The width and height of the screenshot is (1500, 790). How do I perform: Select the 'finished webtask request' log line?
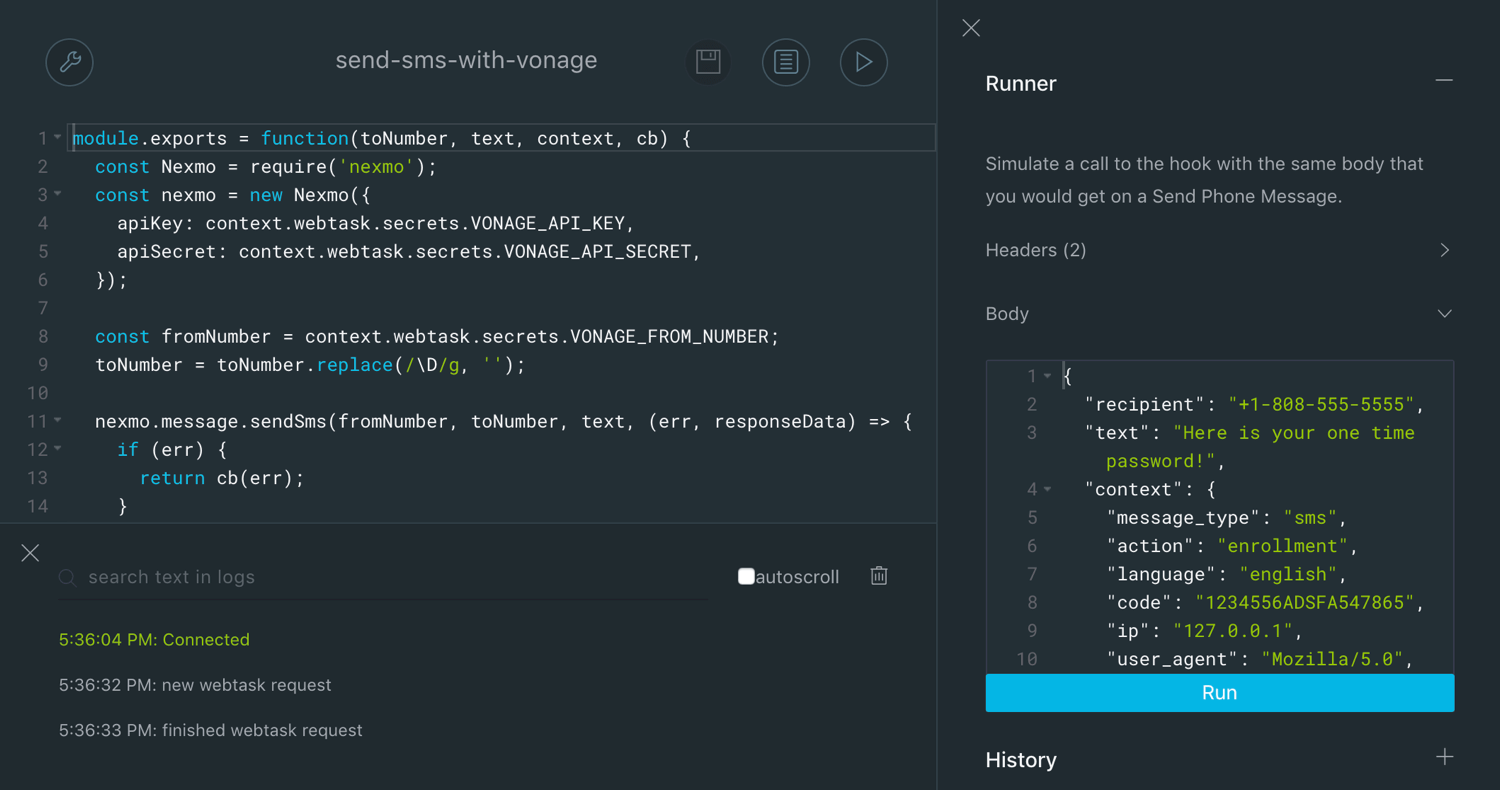[211, 730]
